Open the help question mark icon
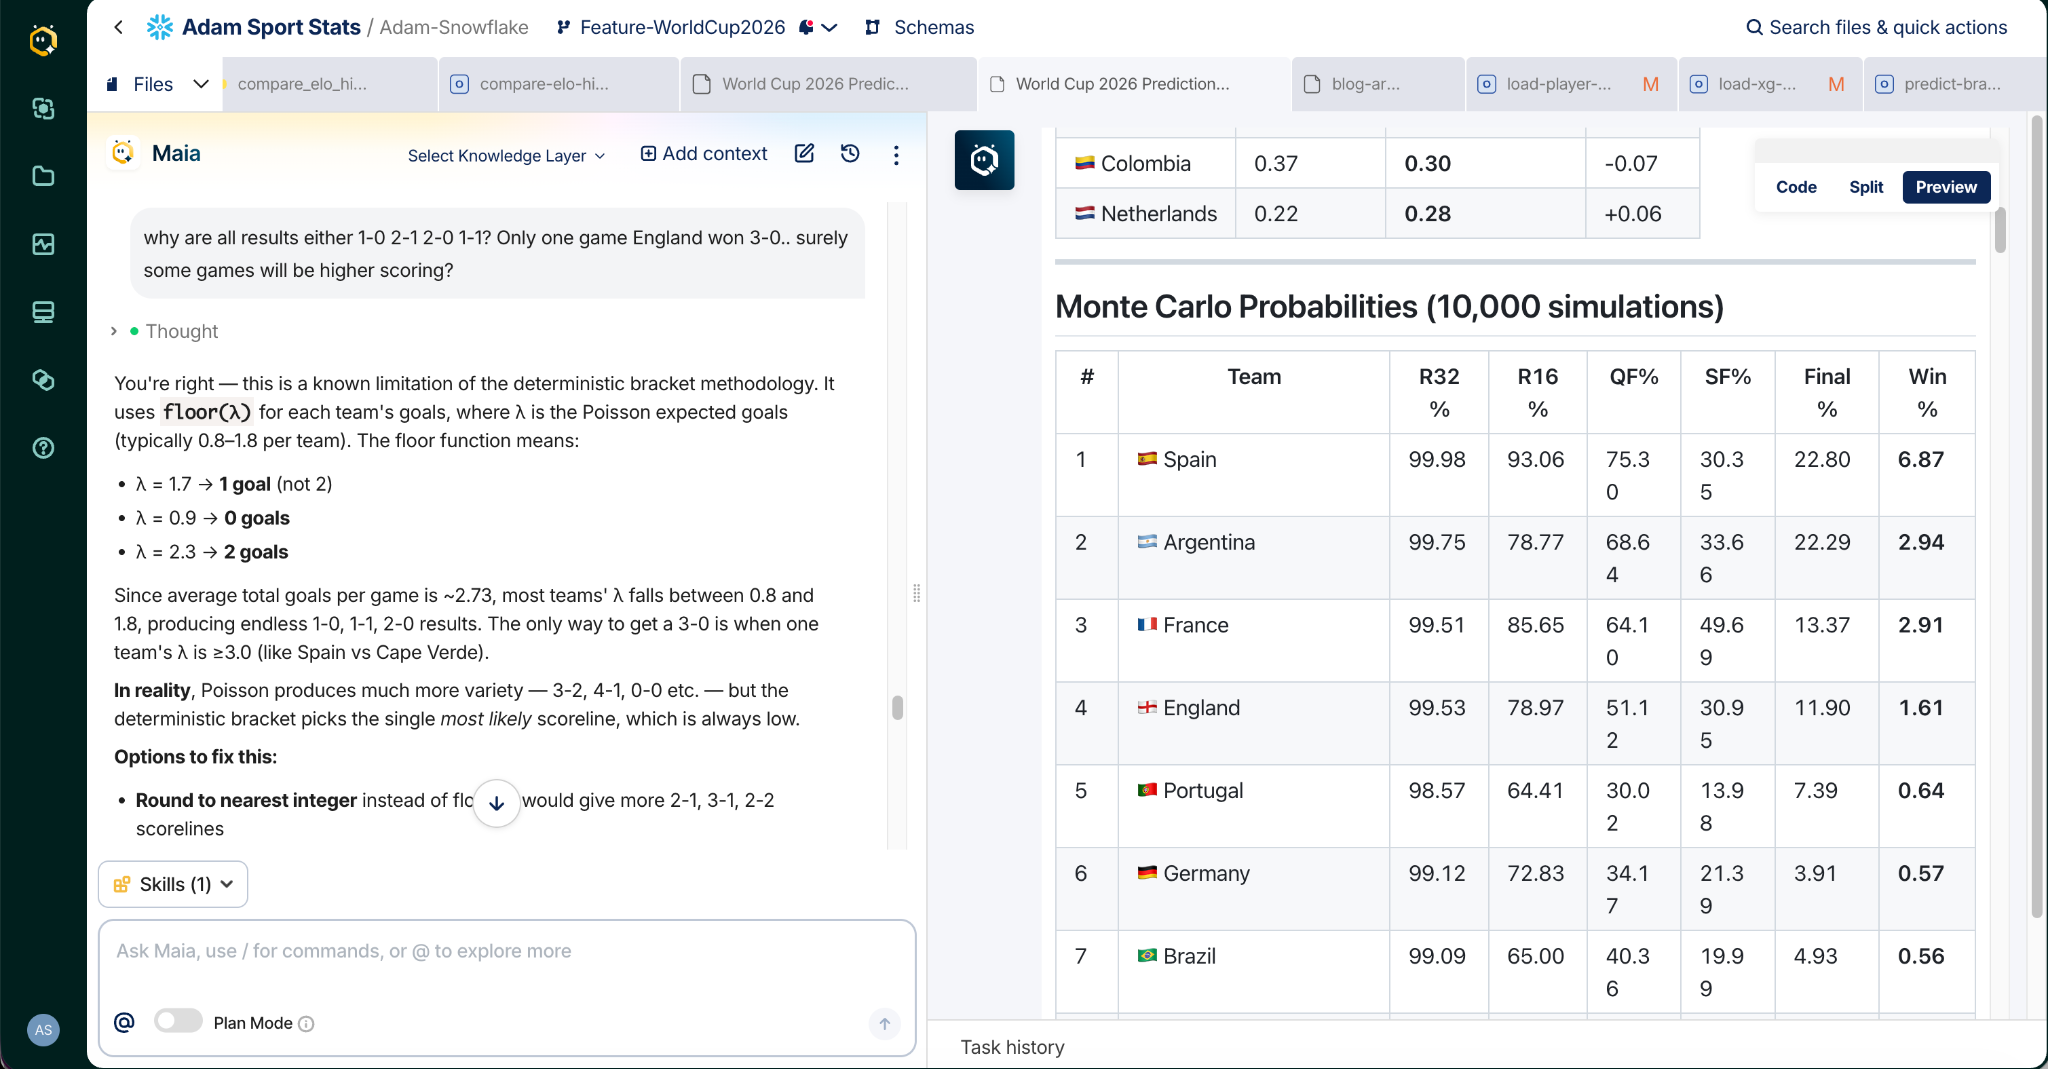 43,448
